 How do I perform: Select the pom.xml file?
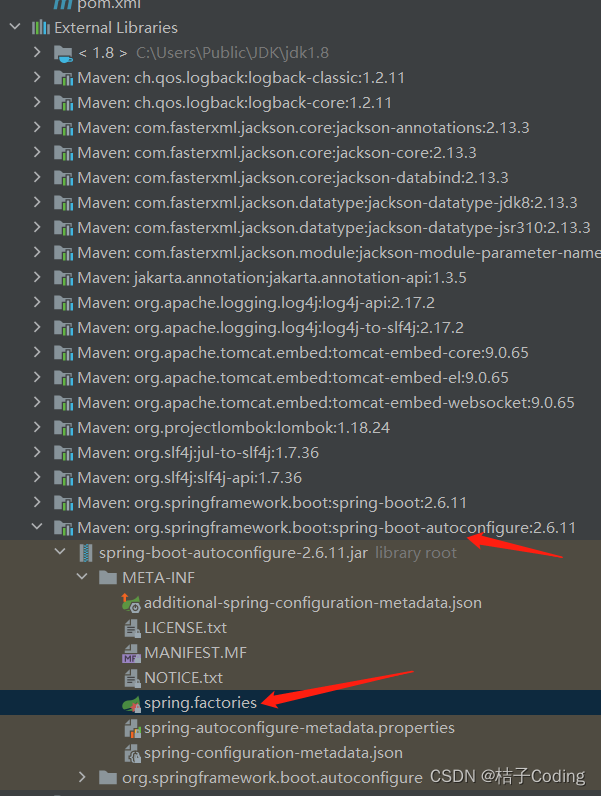pyautogui.click(x=109, y=5)
